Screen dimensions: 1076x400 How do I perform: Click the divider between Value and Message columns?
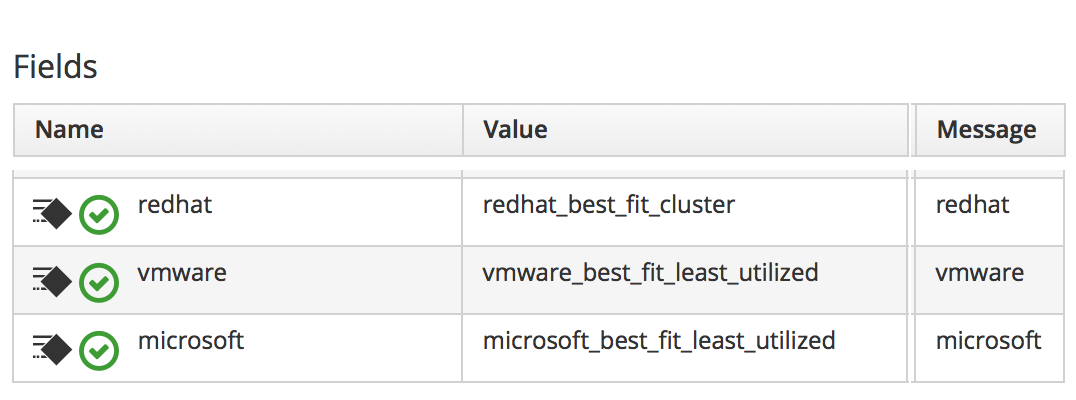click(911, 129)
